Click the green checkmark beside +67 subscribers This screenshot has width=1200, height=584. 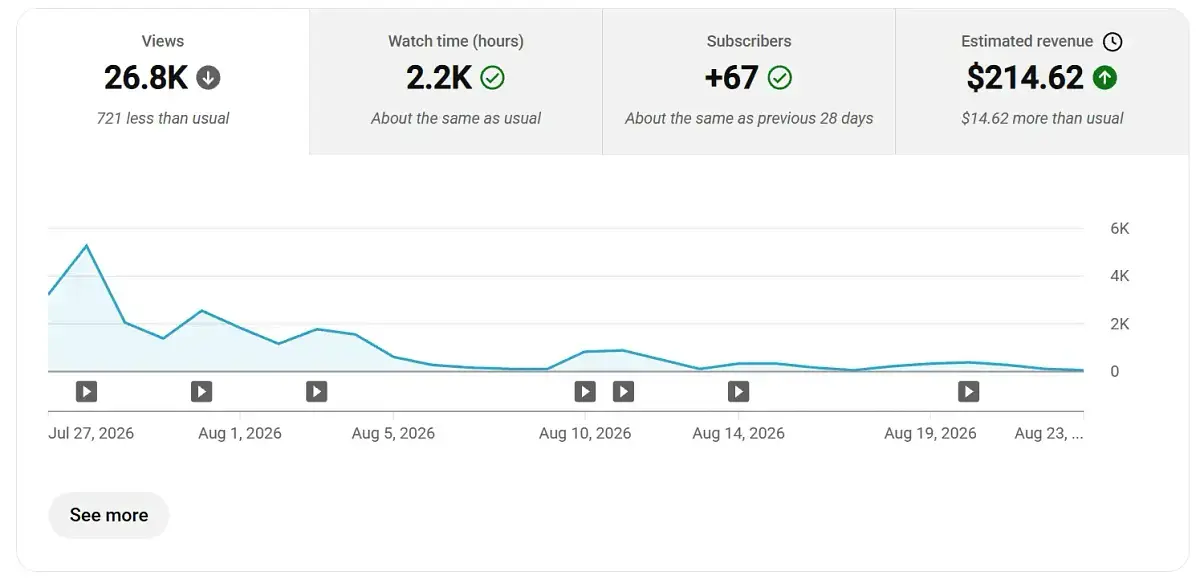(x=780, y=77)
